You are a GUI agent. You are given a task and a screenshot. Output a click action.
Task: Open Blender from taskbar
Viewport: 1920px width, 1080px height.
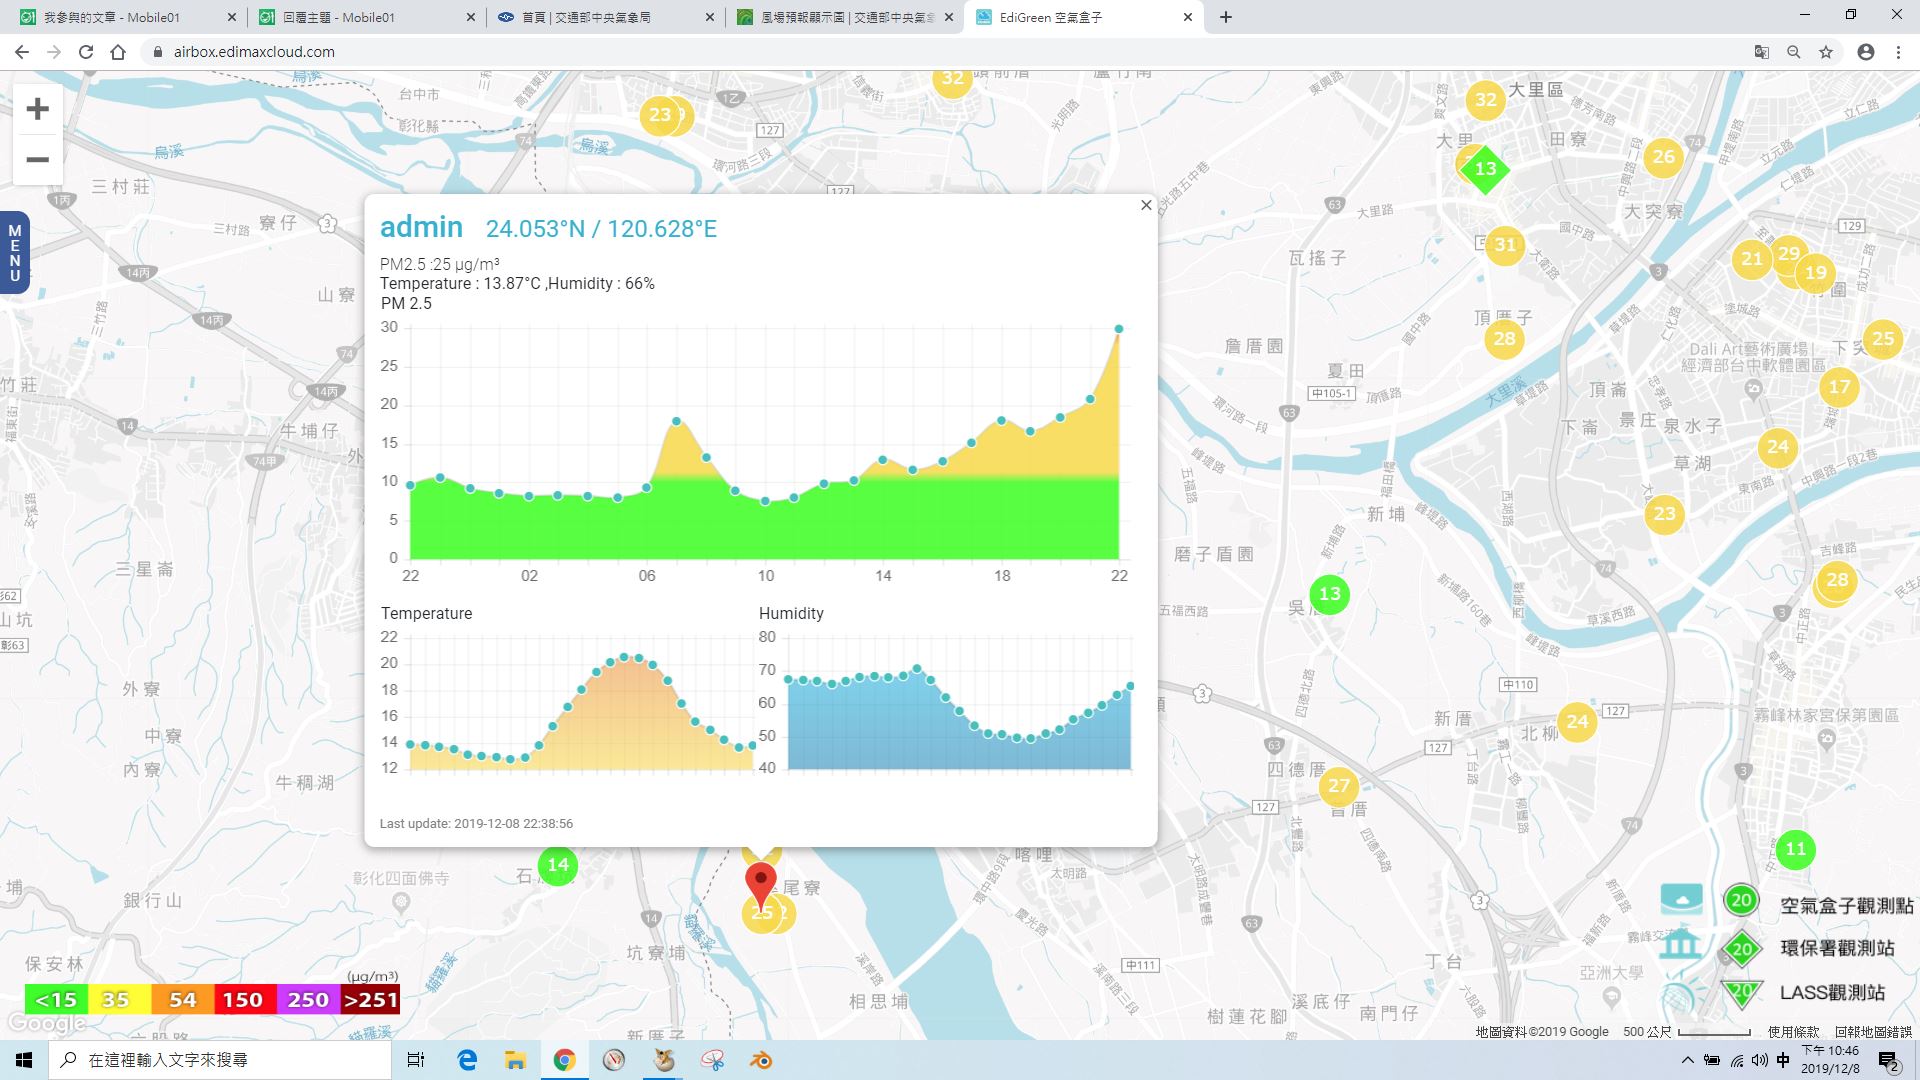click(761, 1060)
